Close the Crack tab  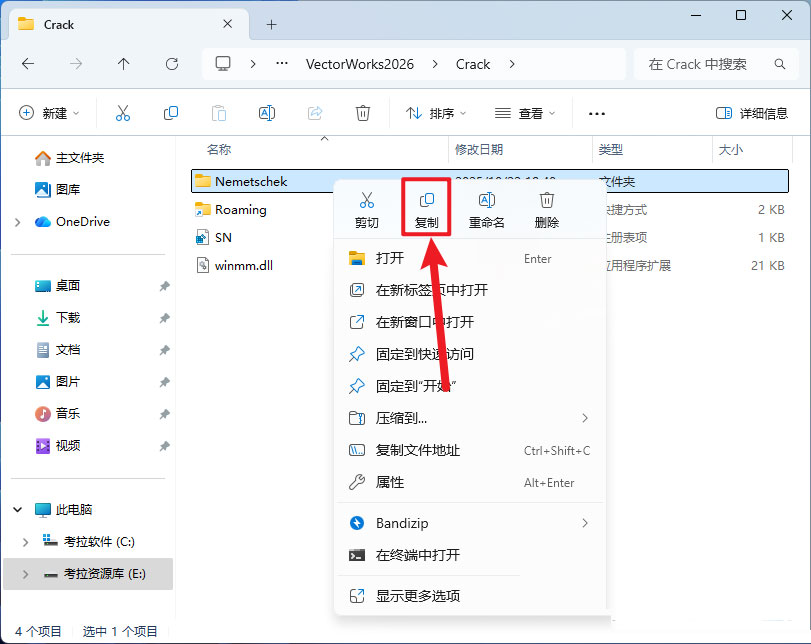point(228,24)
